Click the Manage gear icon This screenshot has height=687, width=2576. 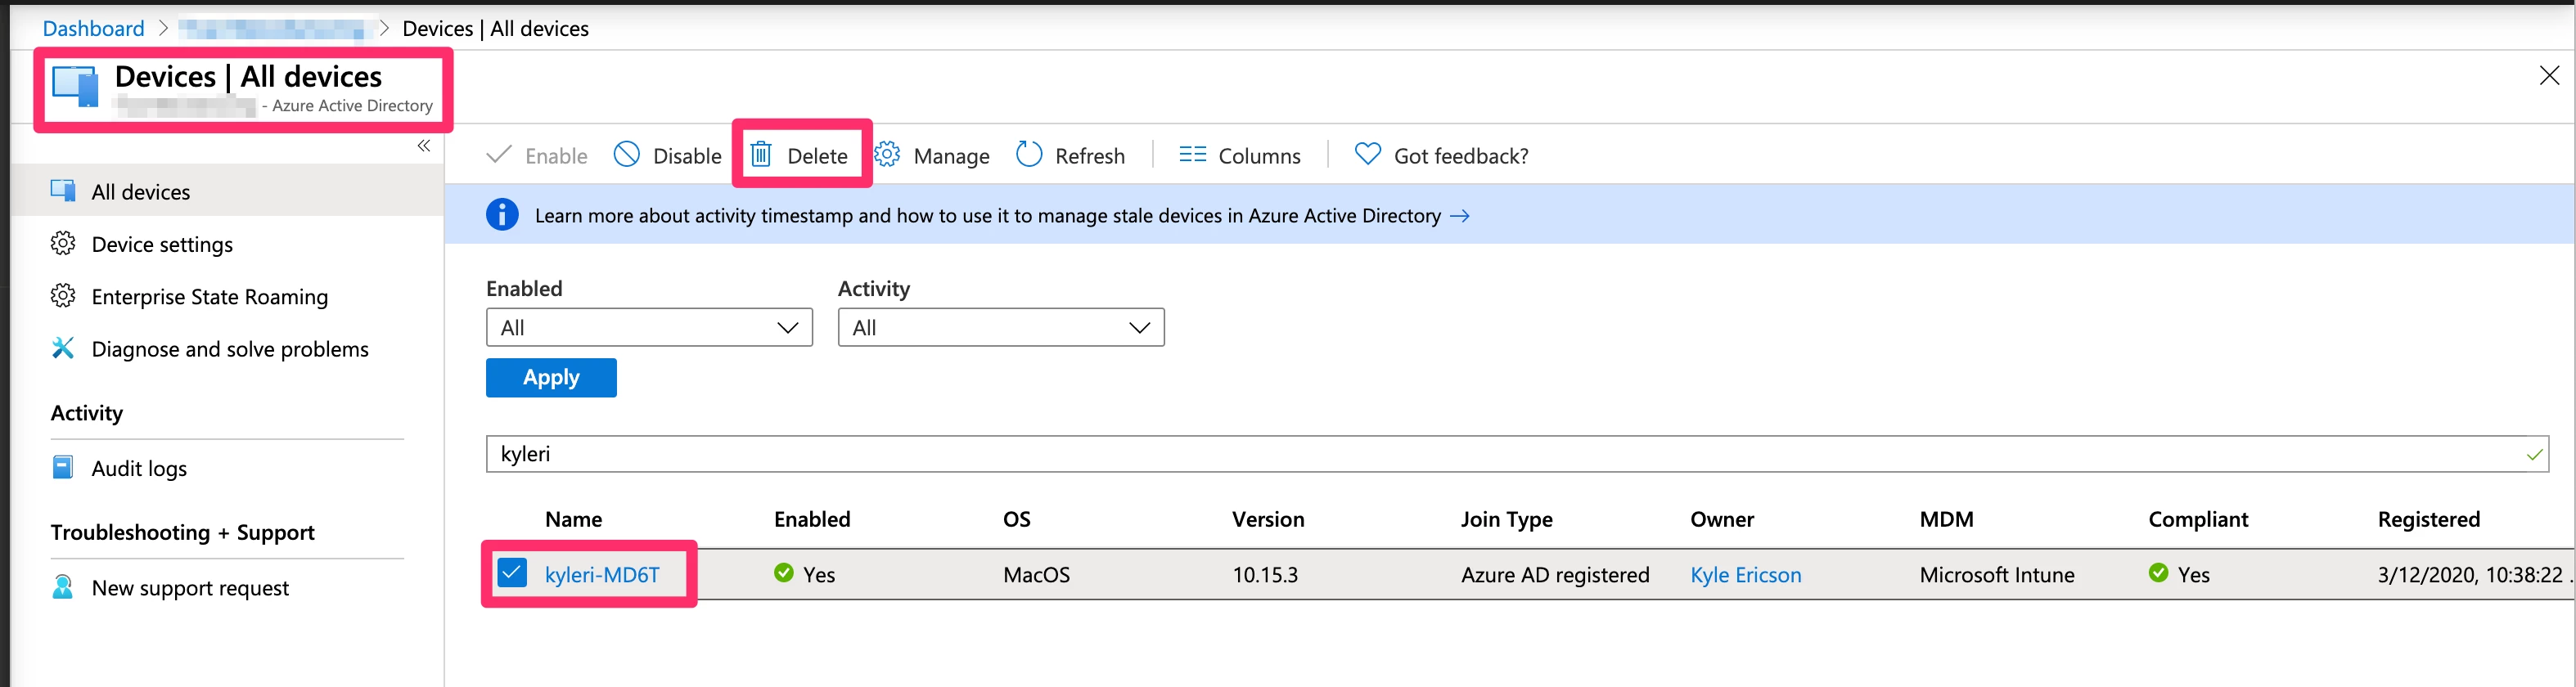887,154
